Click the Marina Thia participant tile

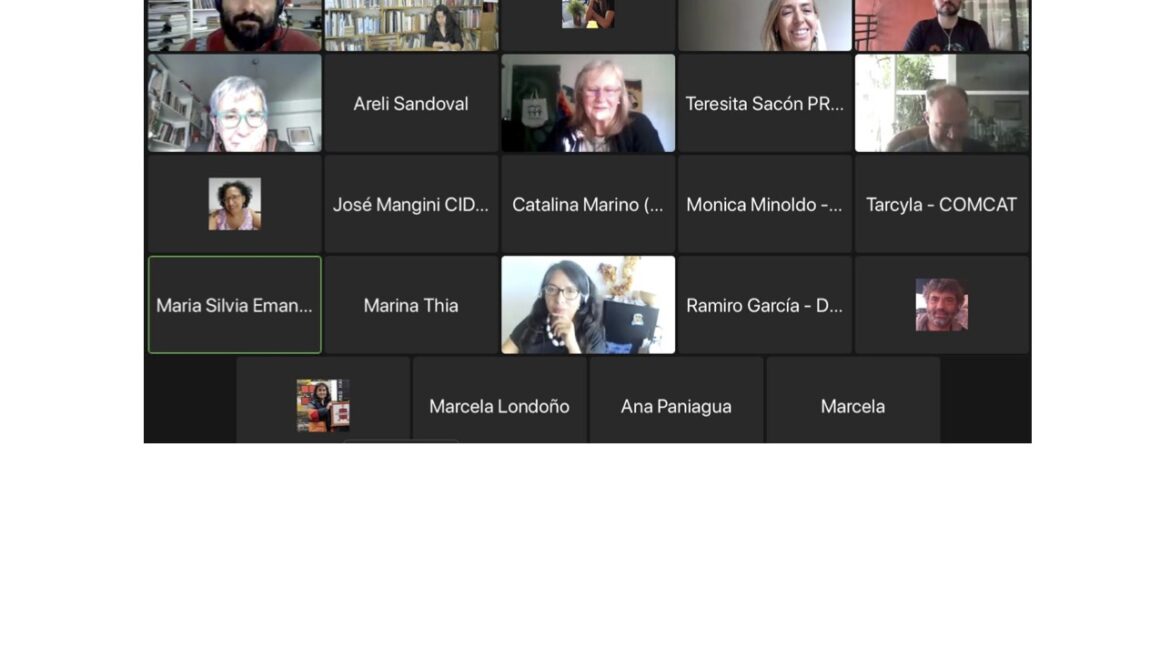tap(411, 305)
